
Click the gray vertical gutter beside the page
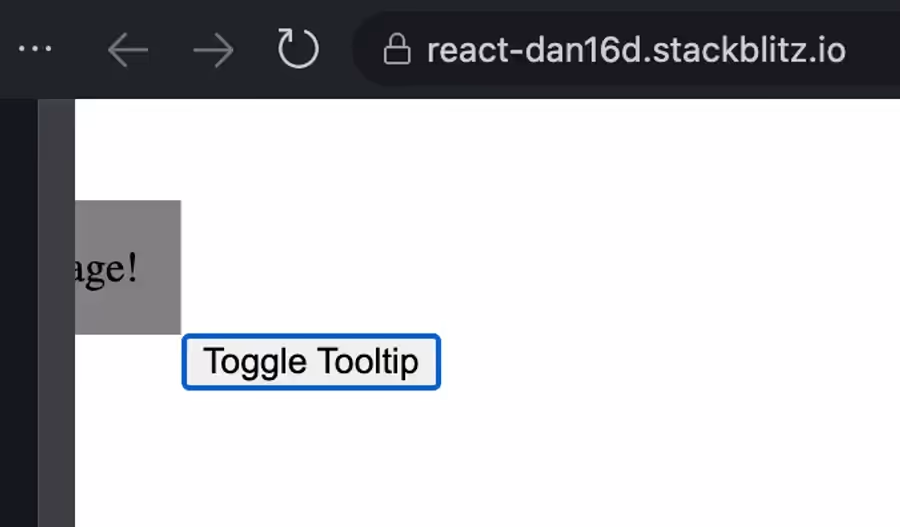pos(56,313)
